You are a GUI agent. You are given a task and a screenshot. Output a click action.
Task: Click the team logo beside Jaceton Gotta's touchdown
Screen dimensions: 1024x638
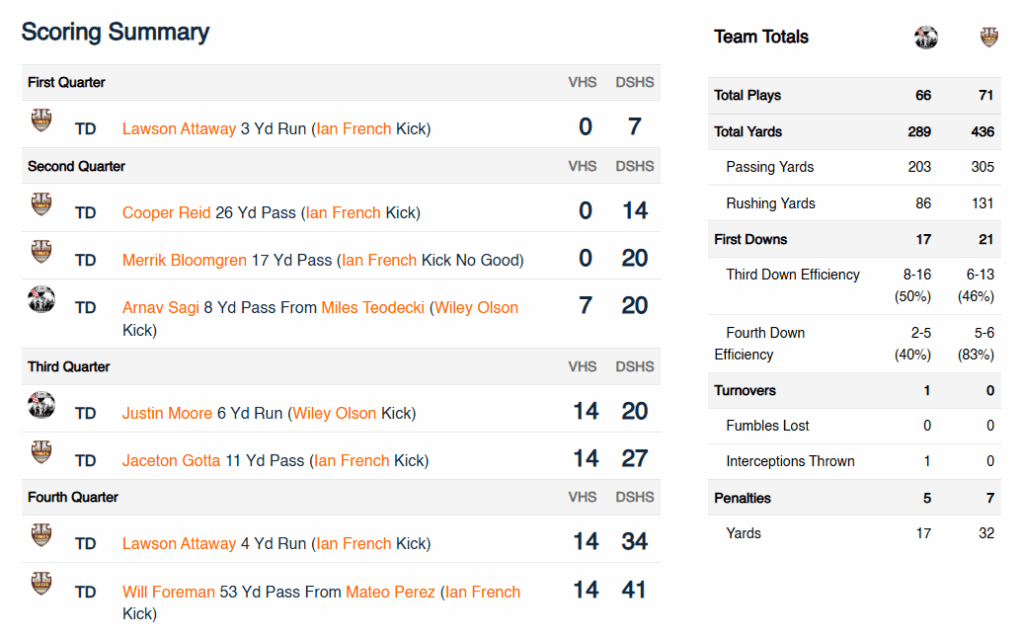(41, 452)
